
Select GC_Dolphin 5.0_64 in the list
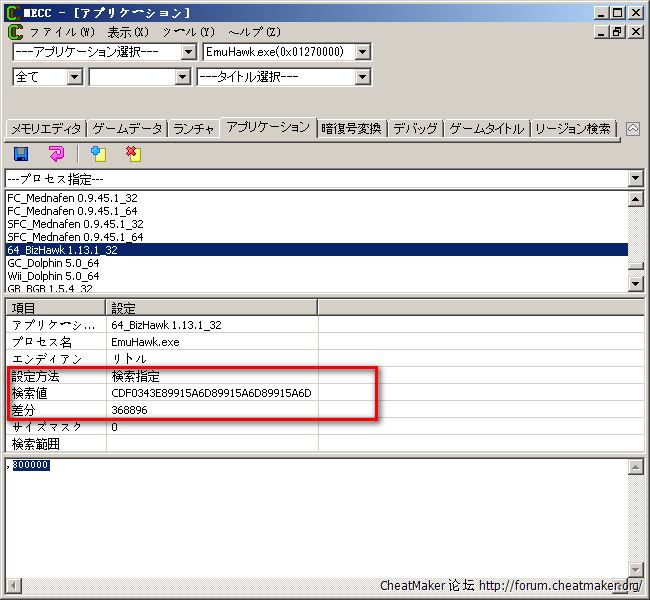point(52,263)
